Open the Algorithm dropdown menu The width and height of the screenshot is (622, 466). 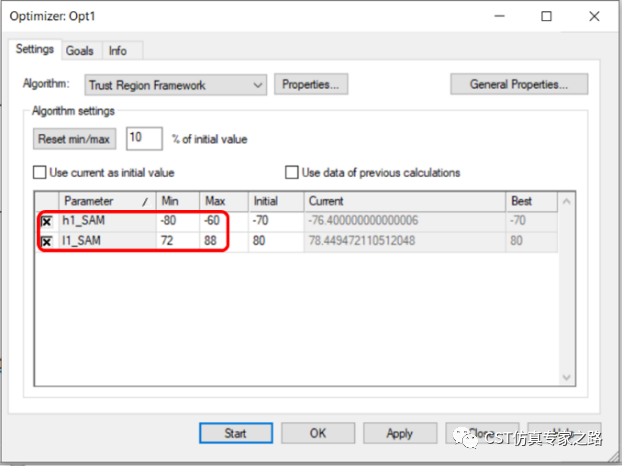click(174, 85)
